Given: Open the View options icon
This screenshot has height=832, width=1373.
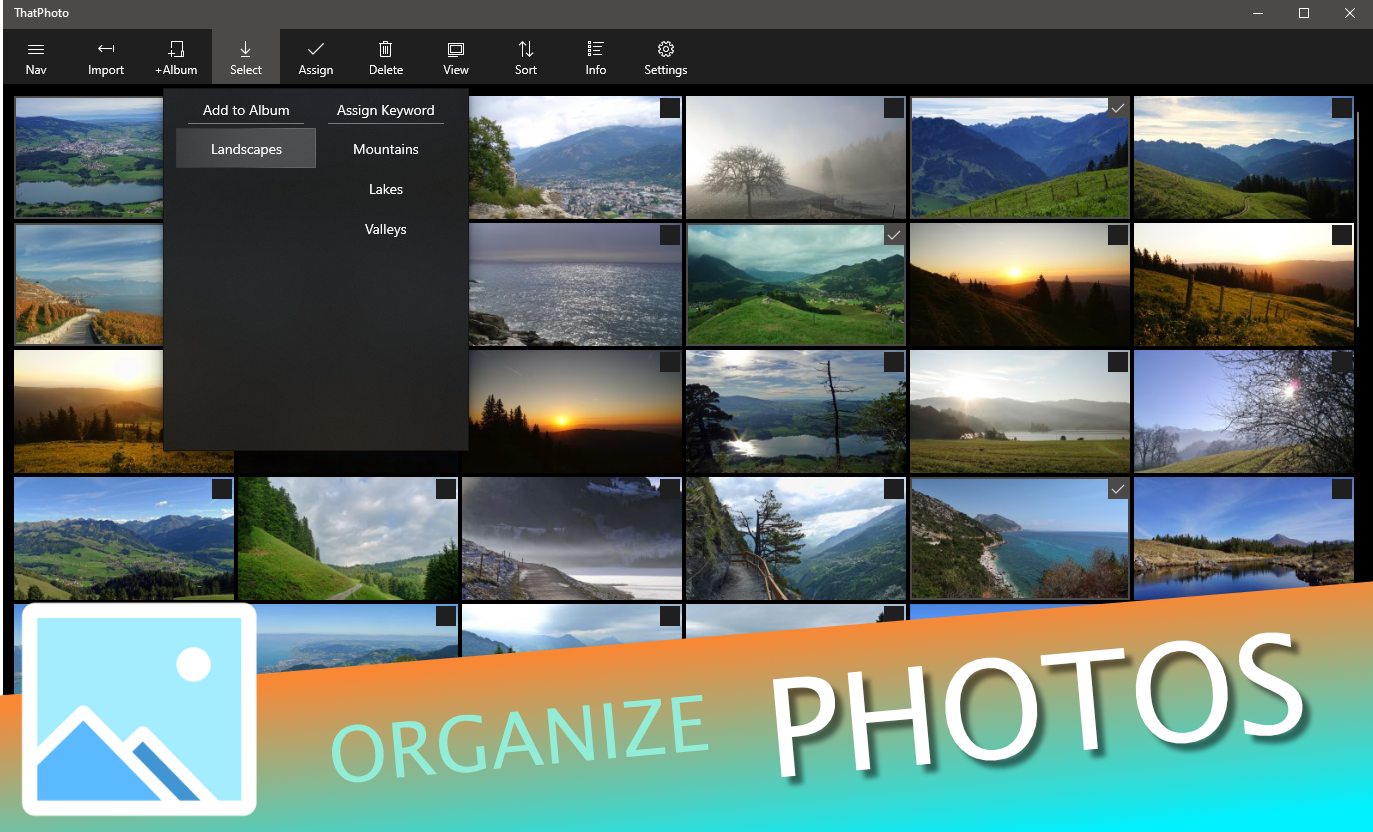Looking at the screenshot, I should tap(456, 58).
